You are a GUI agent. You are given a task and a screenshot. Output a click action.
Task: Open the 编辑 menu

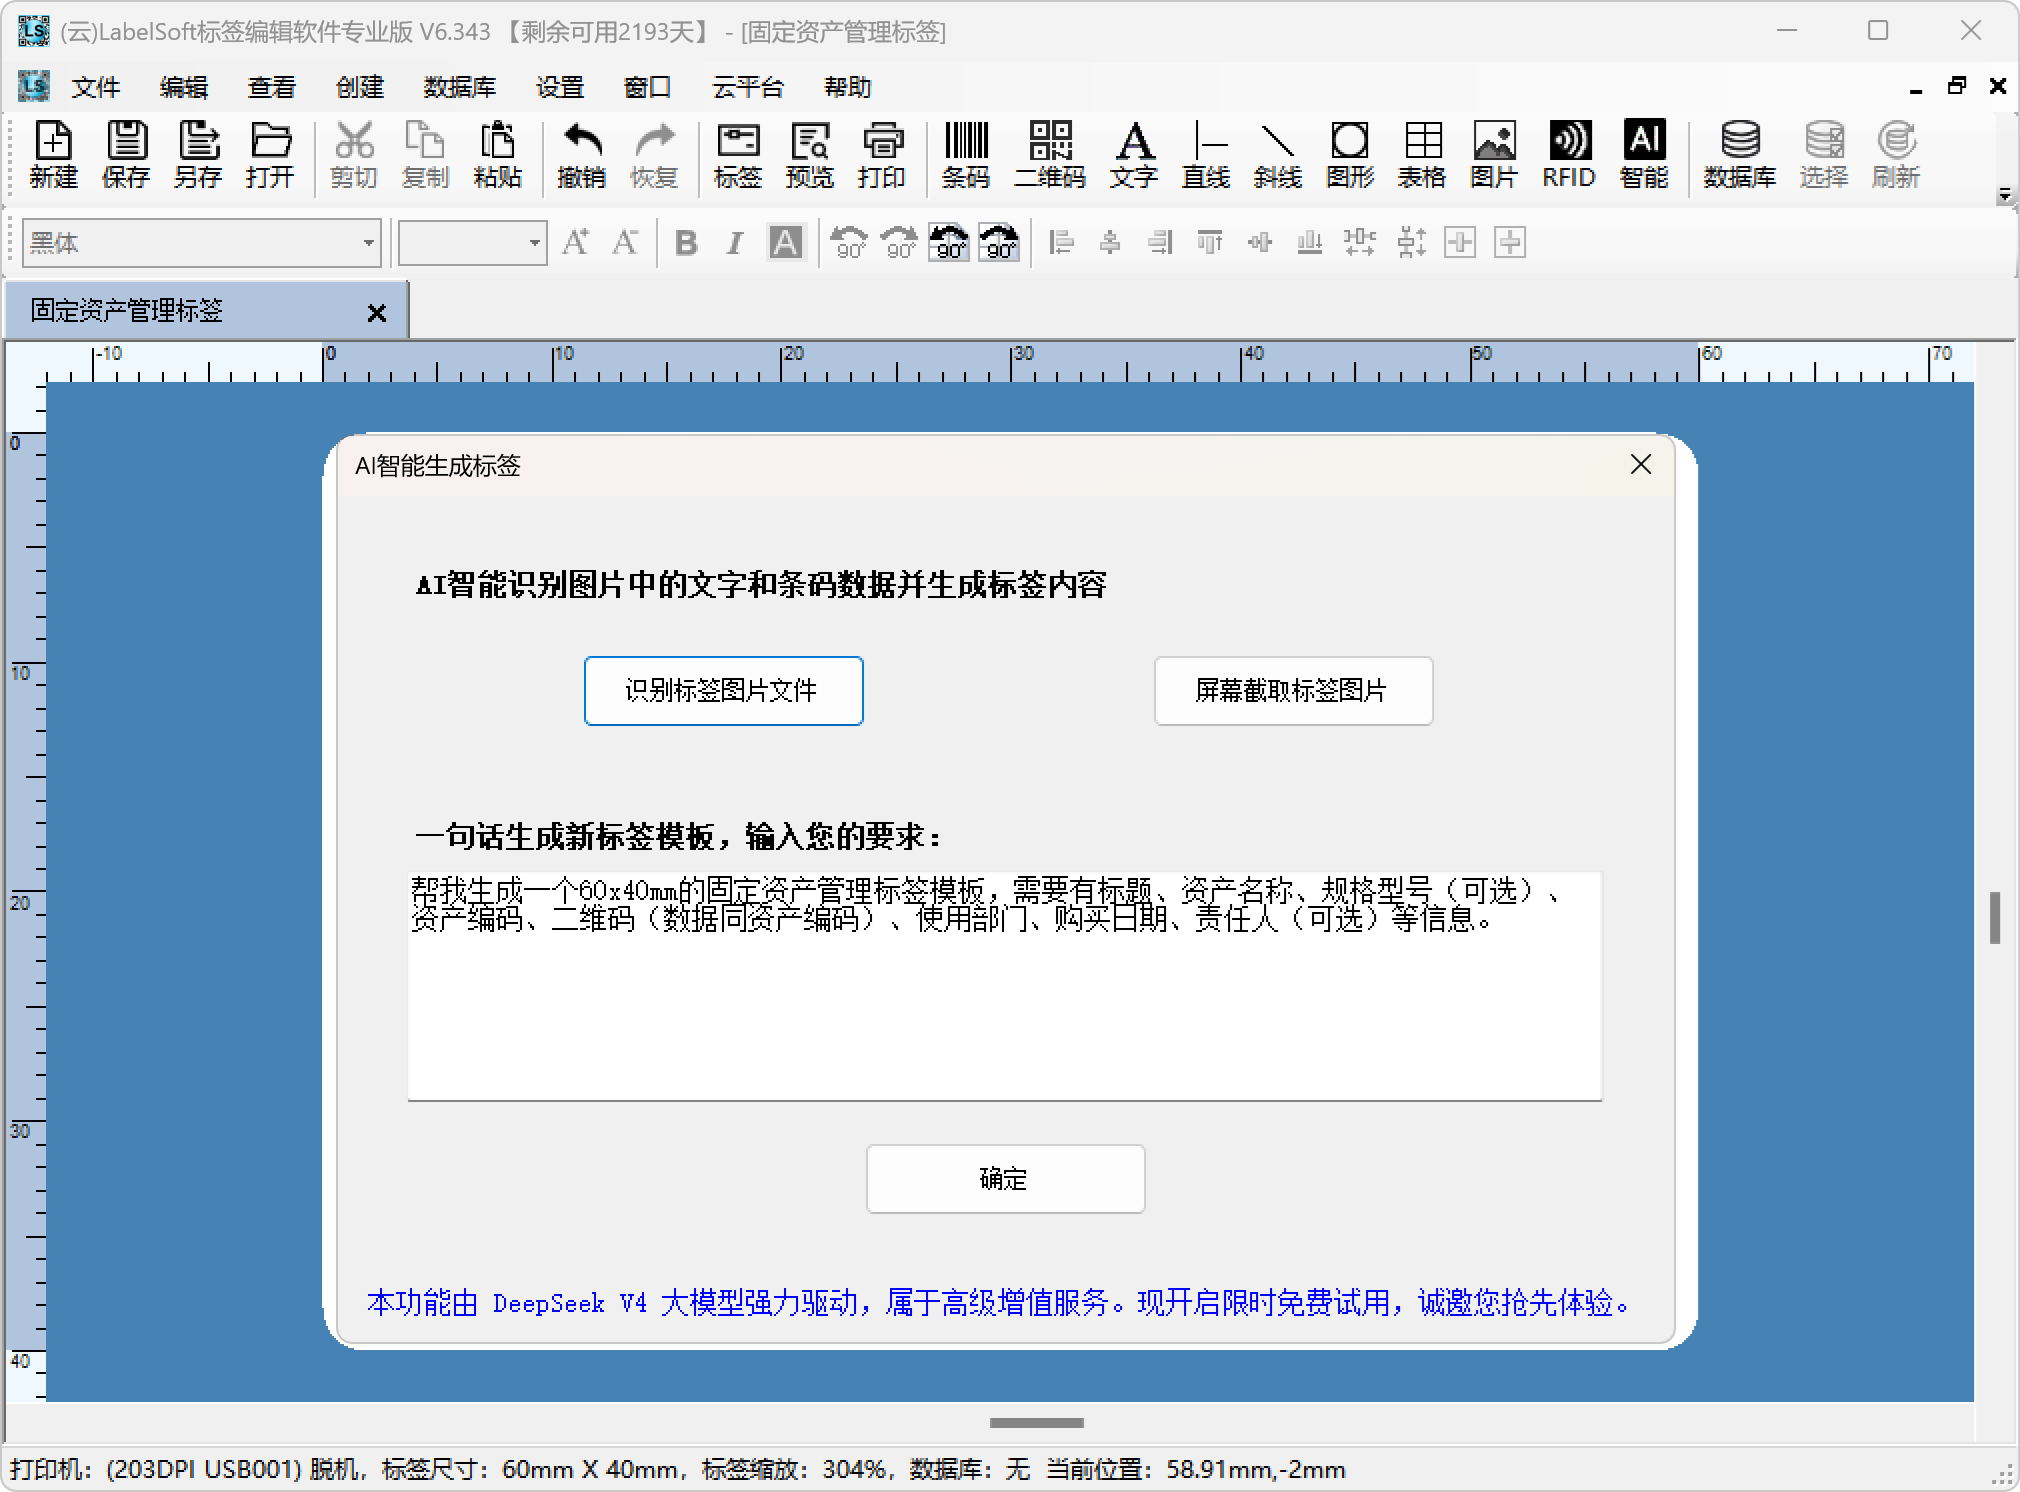coord(184,88)
